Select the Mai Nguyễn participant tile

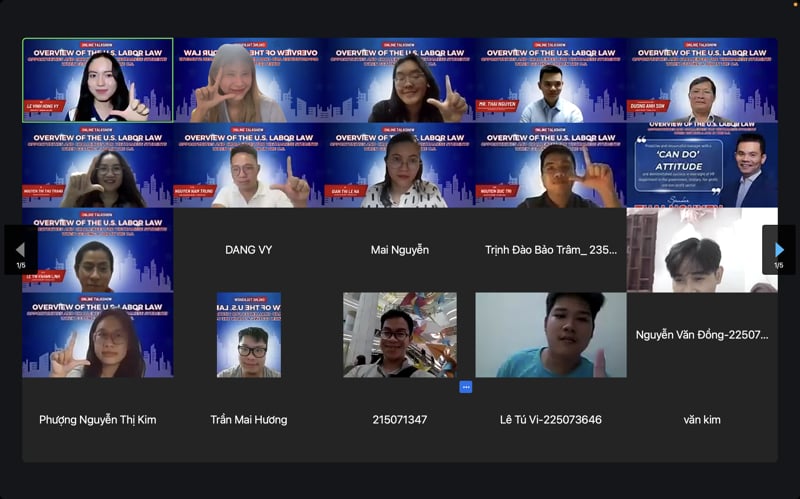pyautogui.click(x=399, y=250)
